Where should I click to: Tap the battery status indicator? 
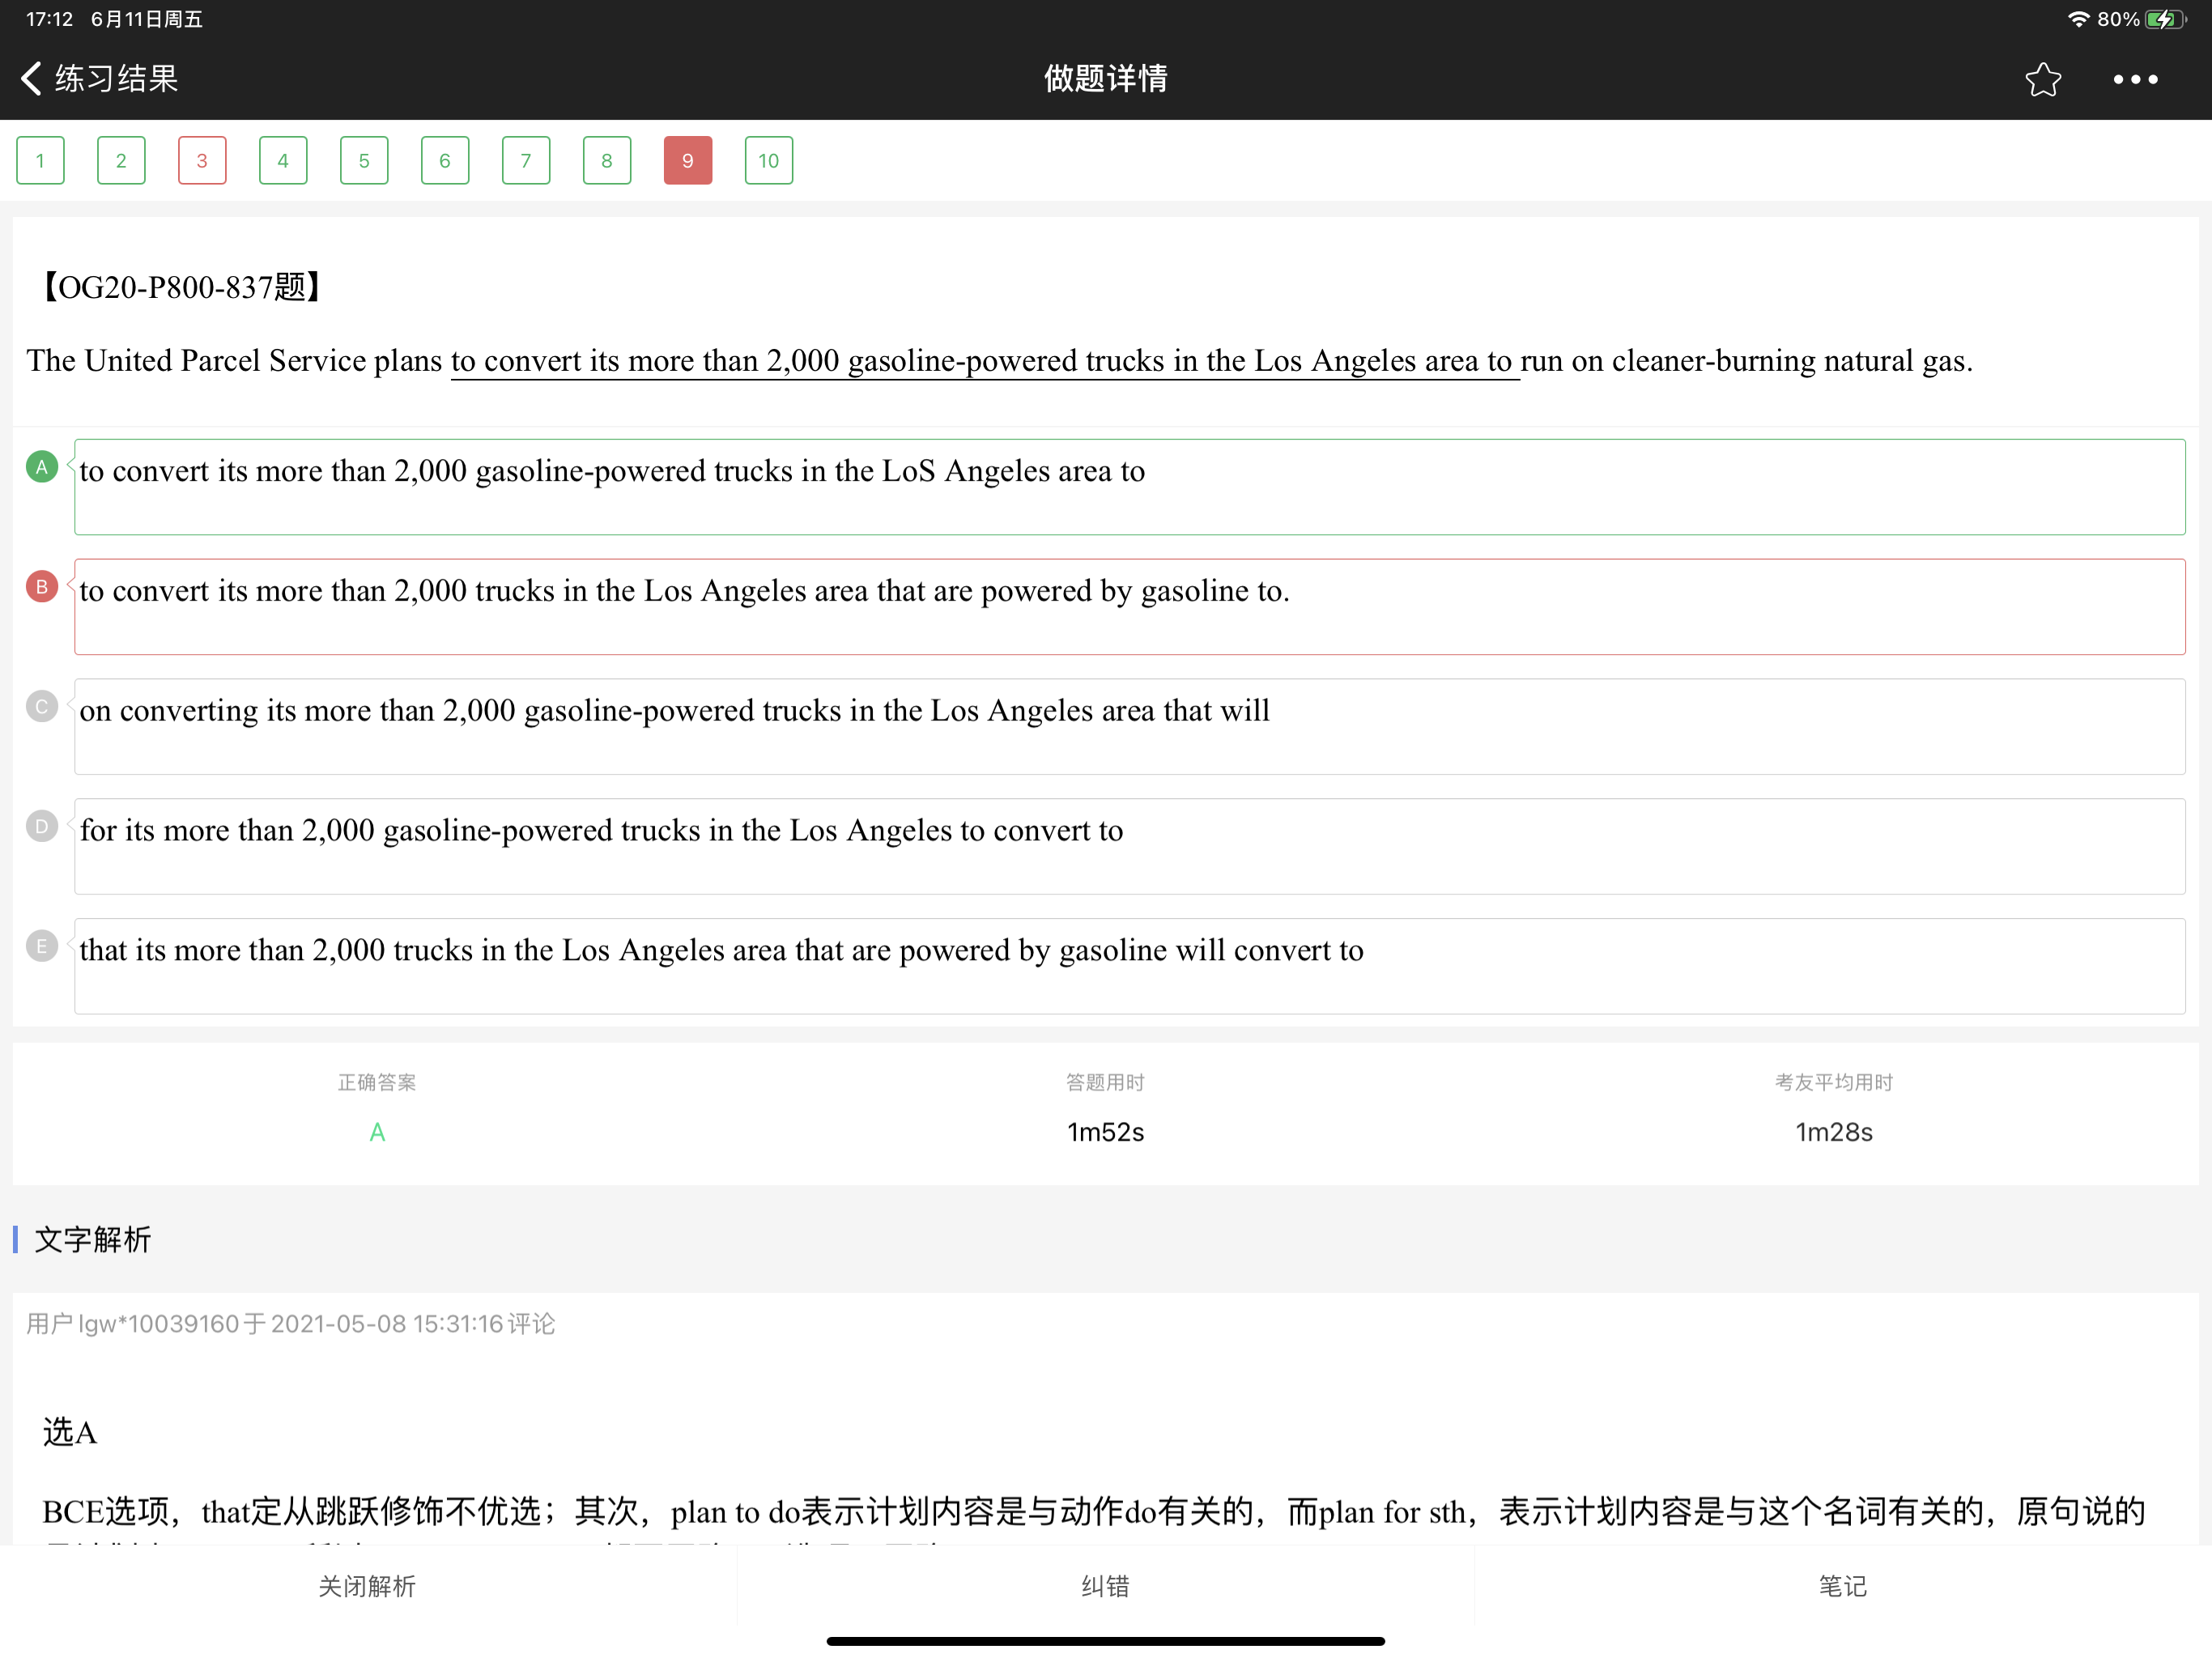[2165, 19]
